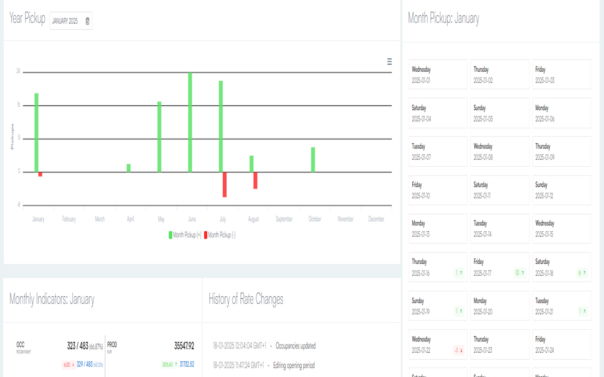Click green up-arrow badge on Sunday 2025-01-19
Viewport: 604px width, 377px height.
coord(459,311)
